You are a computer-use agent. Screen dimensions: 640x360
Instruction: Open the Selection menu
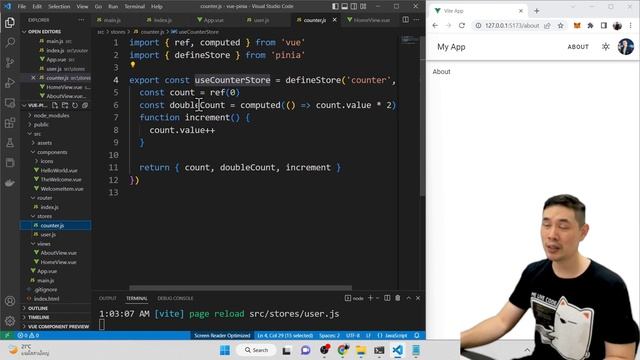[59, 6]
